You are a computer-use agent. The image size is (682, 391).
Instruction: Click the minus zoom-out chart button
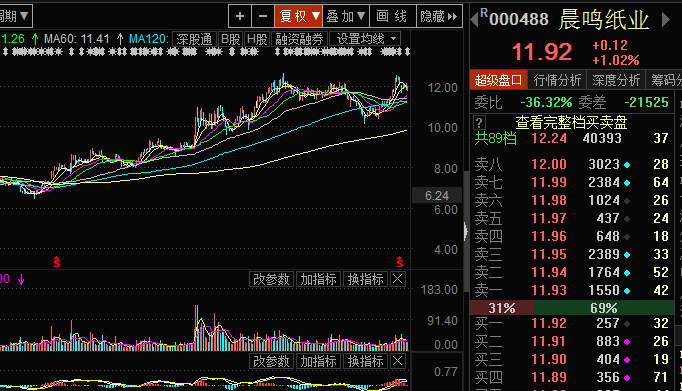(x=263, y=17)
